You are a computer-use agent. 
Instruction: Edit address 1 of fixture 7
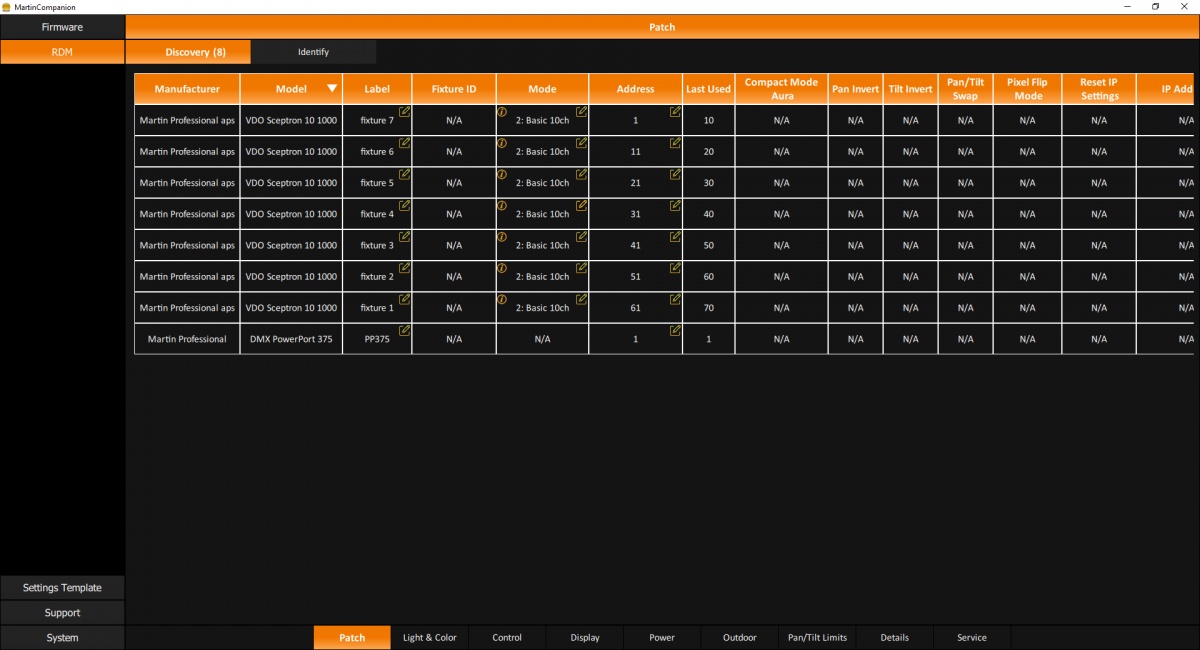[x=676, y=112]
